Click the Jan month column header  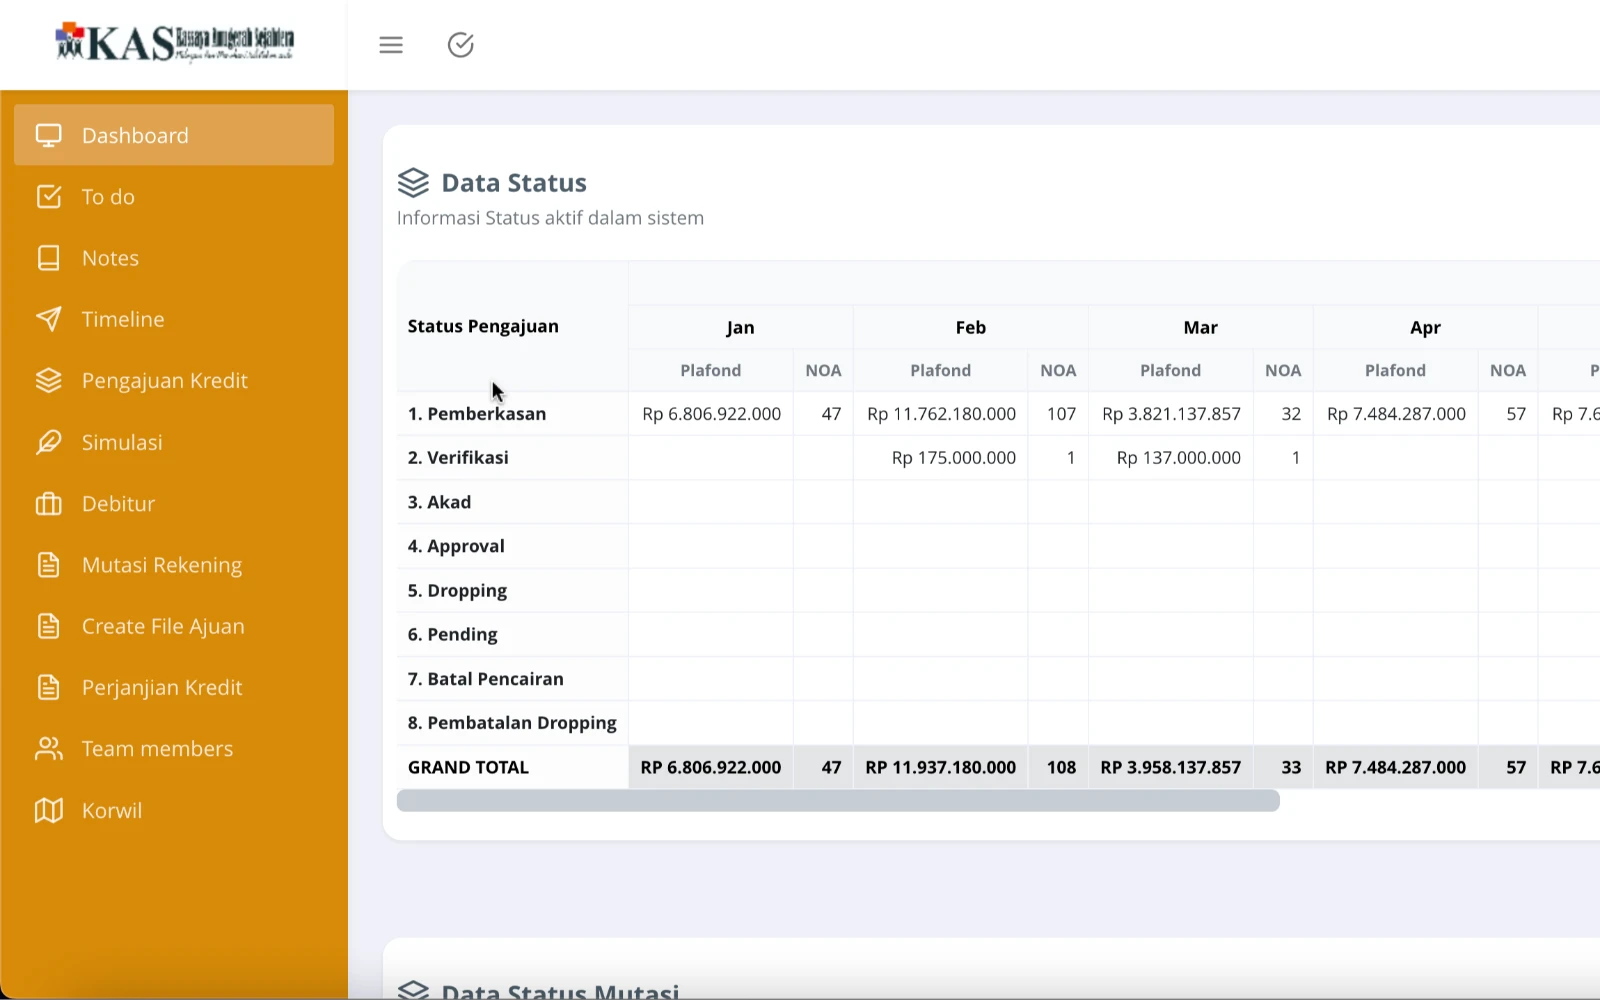[x=740, y=327]
